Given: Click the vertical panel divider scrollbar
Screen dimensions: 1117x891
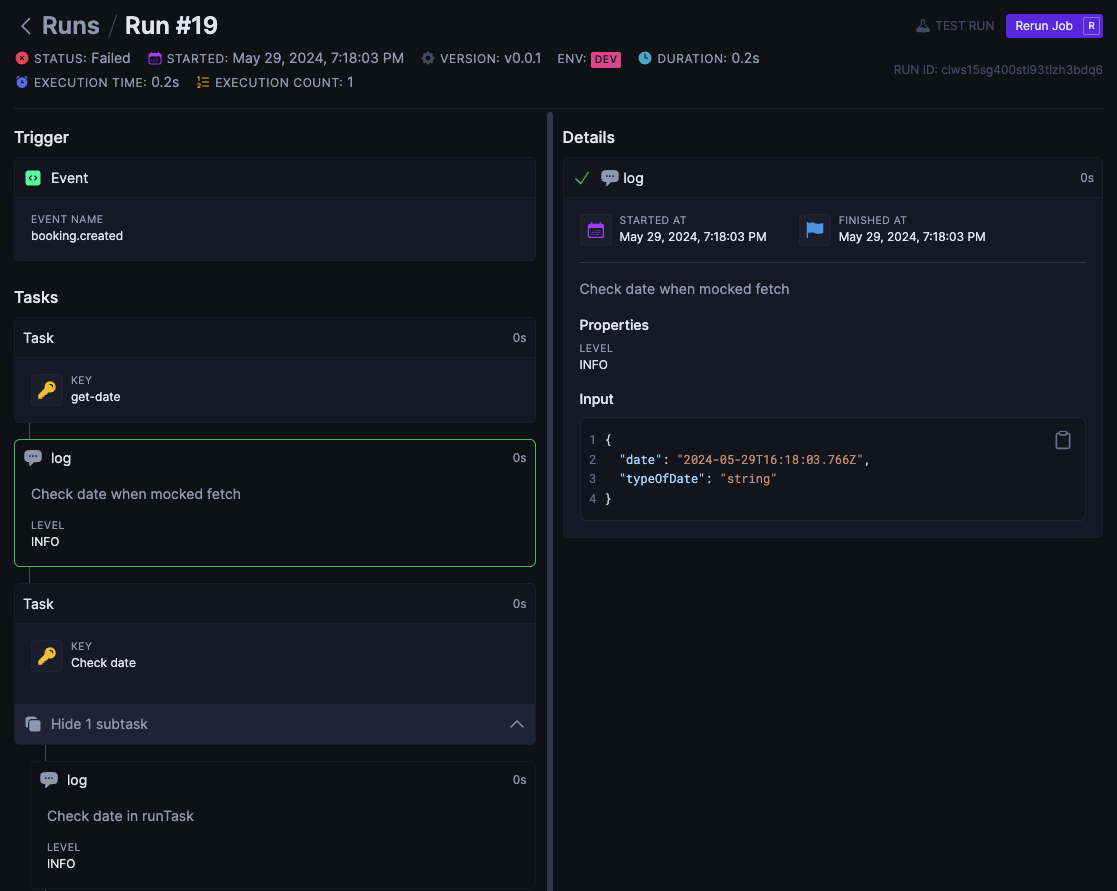Looking at the screenshot, I should point(550,501).
